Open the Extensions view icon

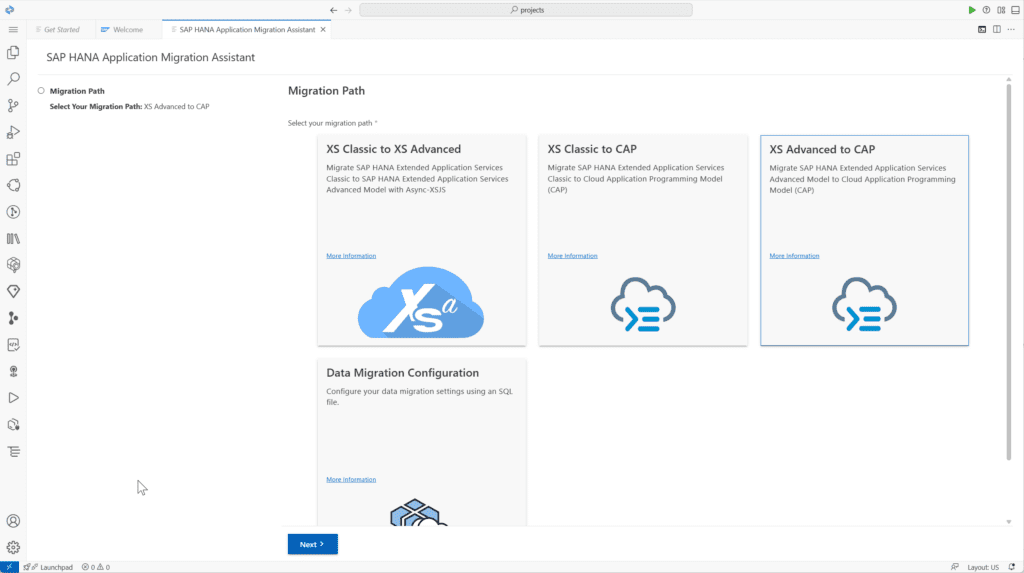13,158
